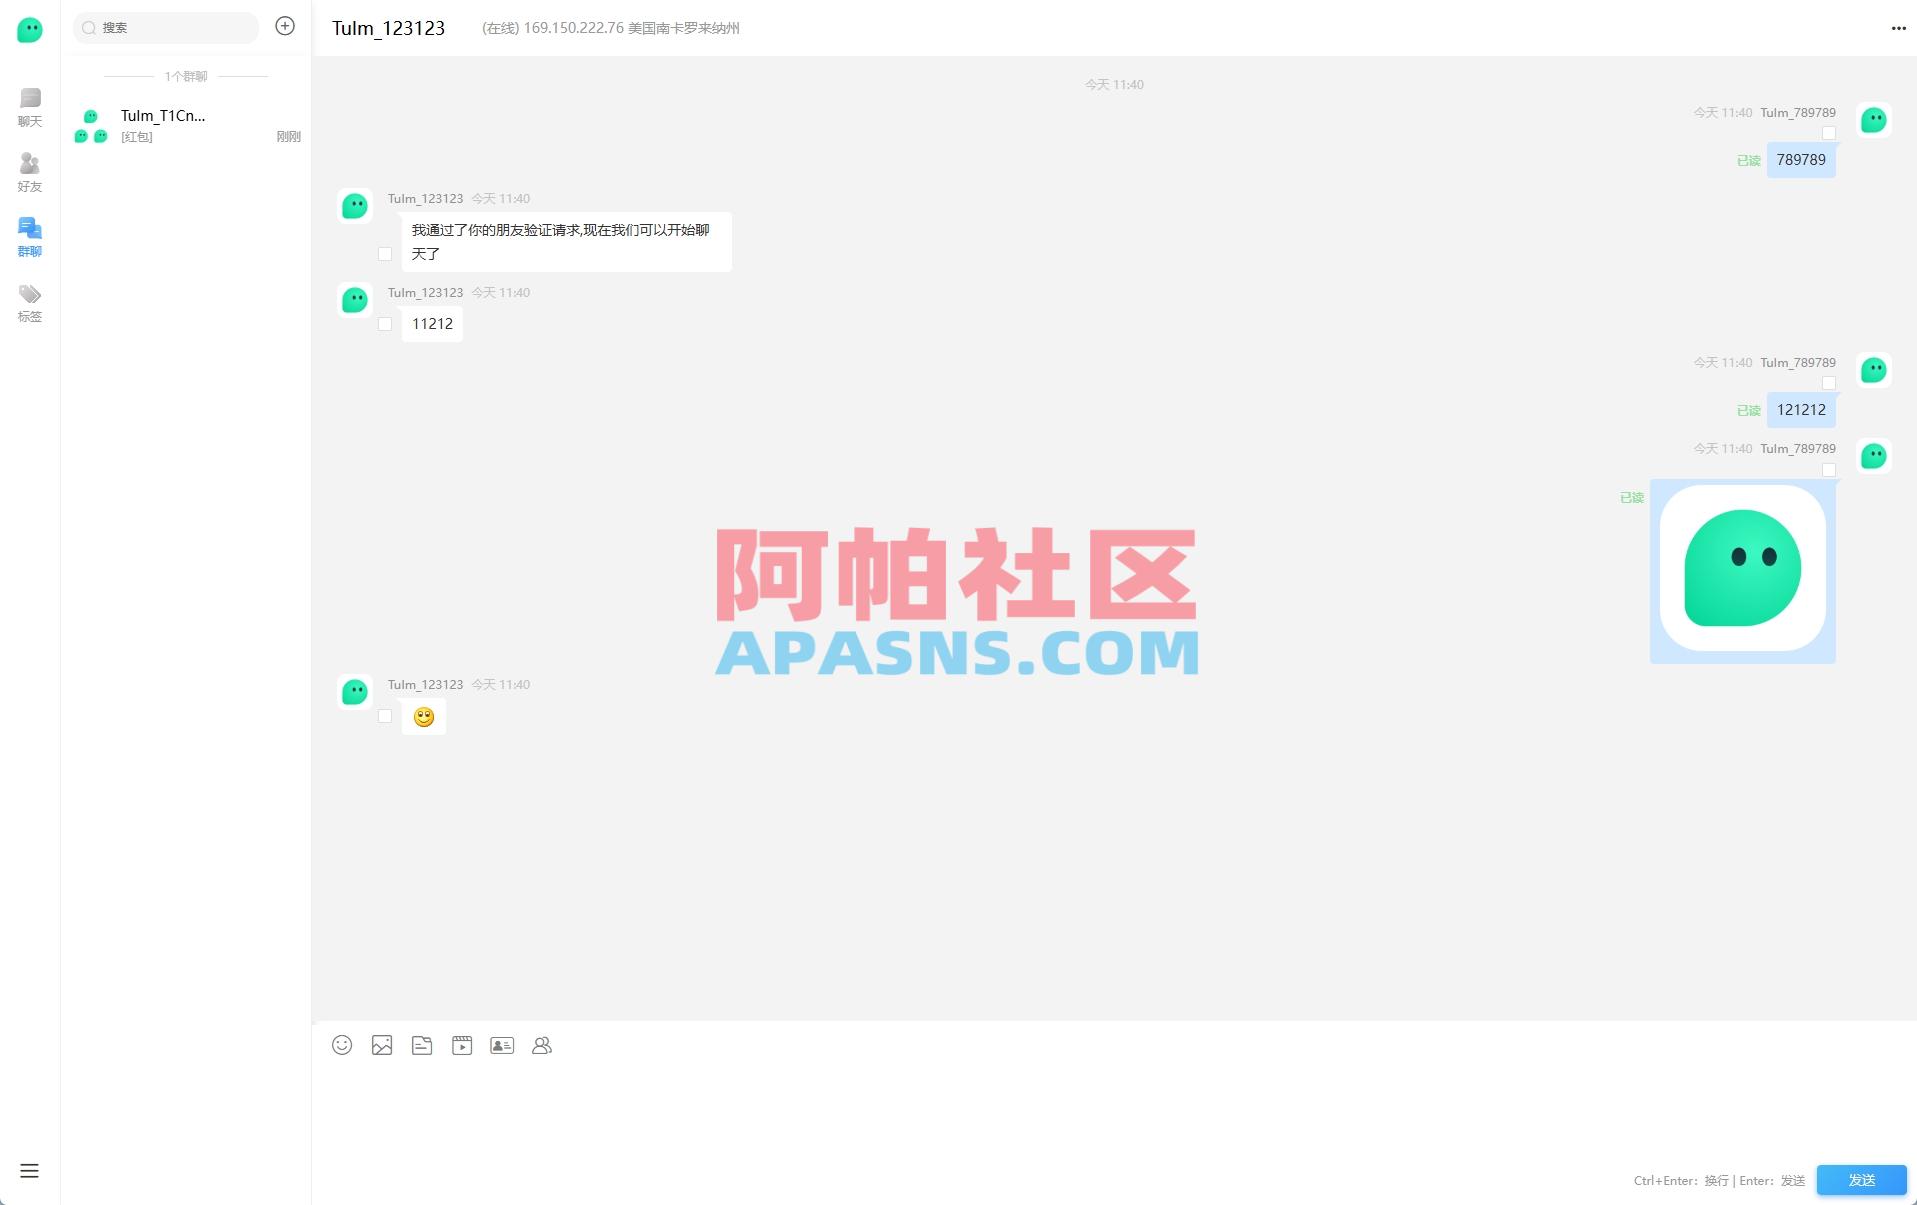Switch to the 好友 friends tab
The height and width of the screenshot is (1205, 1917).
(x=29, y=172)
